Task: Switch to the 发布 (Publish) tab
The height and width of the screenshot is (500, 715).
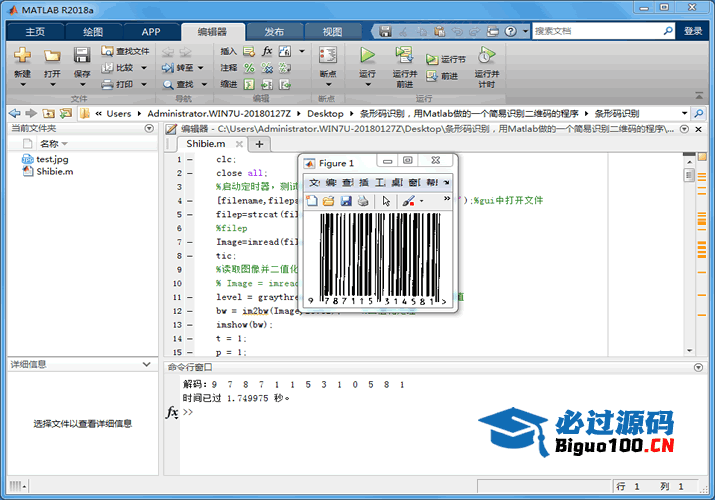Action: pos(274,31)
